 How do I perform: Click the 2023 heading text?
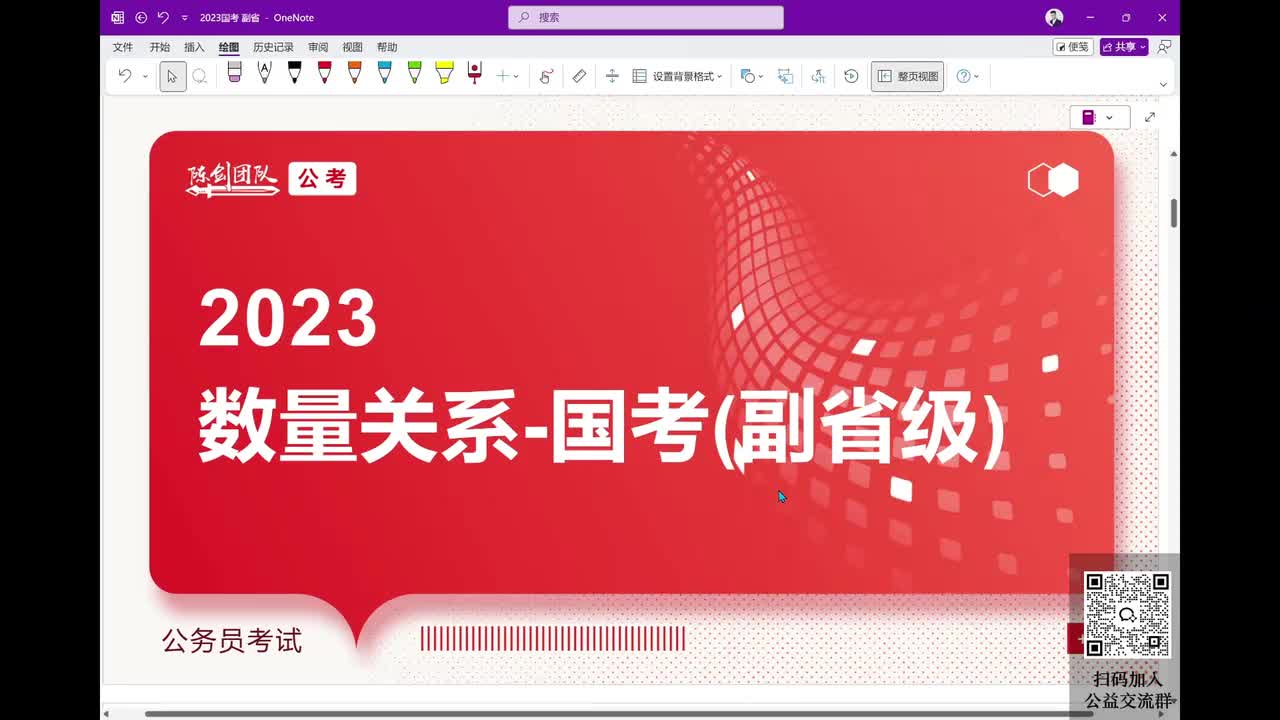tap(288, 318)
